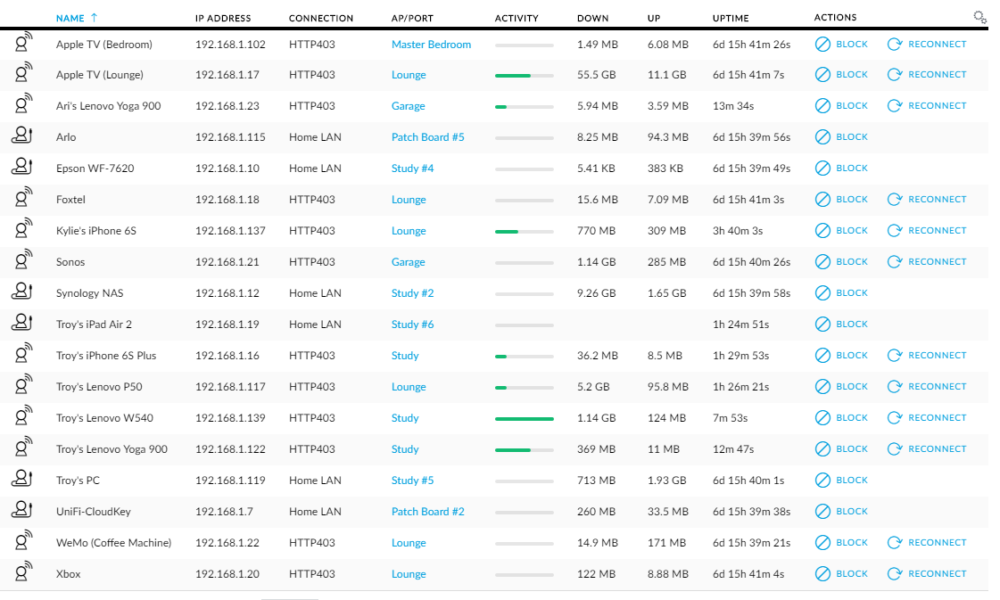Click the wired client icon beside Arlo

pyautogui.click(x=21, y=137)
